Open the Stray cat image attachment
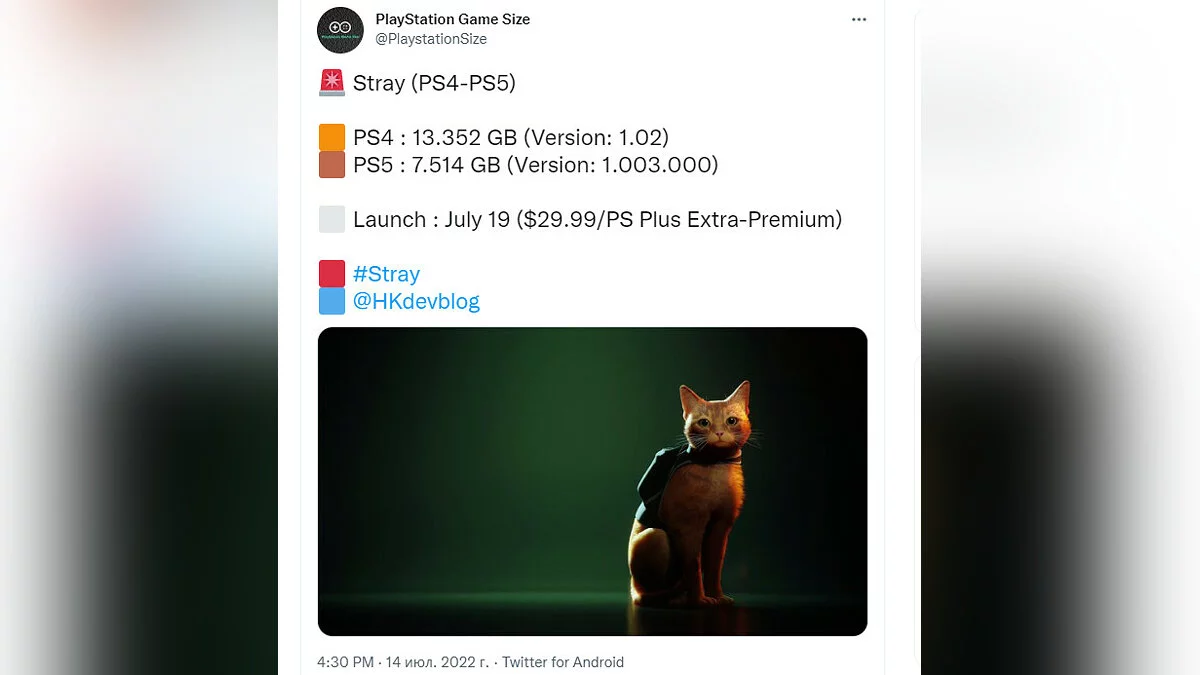The height and width of the screenshot is (675, 1200). point(592,481)
